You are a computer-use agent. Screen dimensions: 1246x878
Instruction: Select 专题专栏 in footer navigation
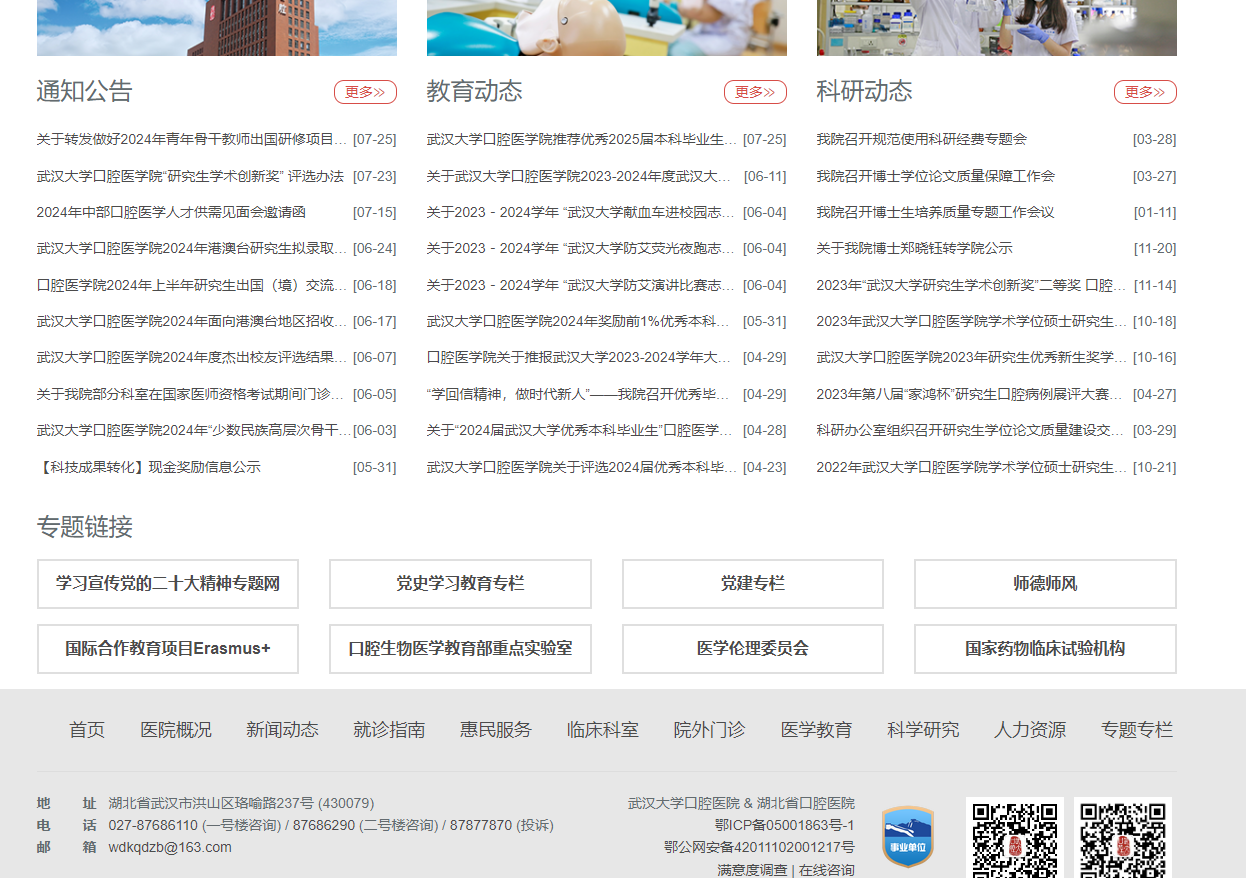[x=1137, y=730]
